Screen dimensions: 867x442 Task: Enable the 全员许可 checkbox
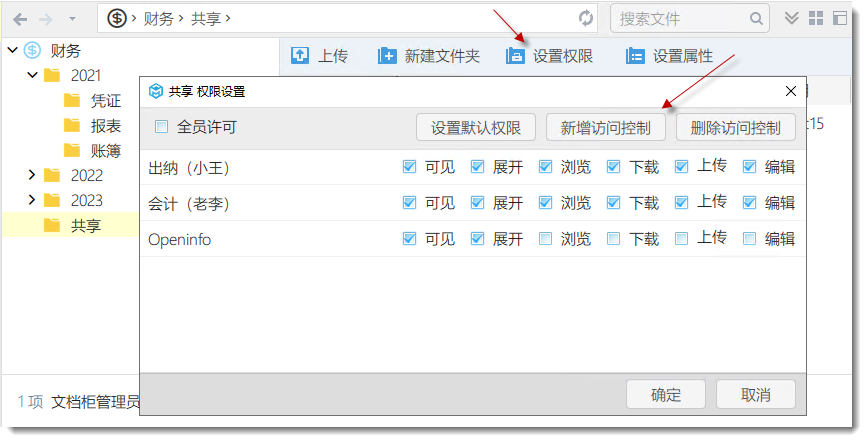tap(162, 127)
